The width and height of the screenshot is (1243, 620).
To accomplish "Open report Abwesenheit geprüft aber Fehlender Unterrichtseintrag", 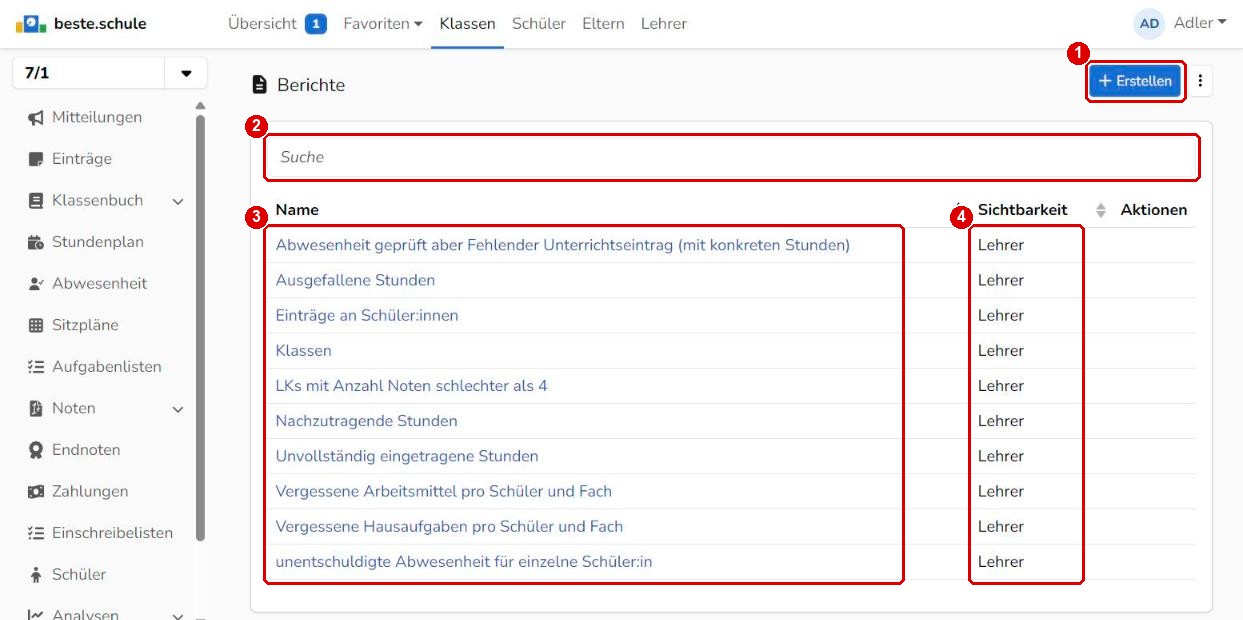I will pyautogui.click(x=563, y=245).
